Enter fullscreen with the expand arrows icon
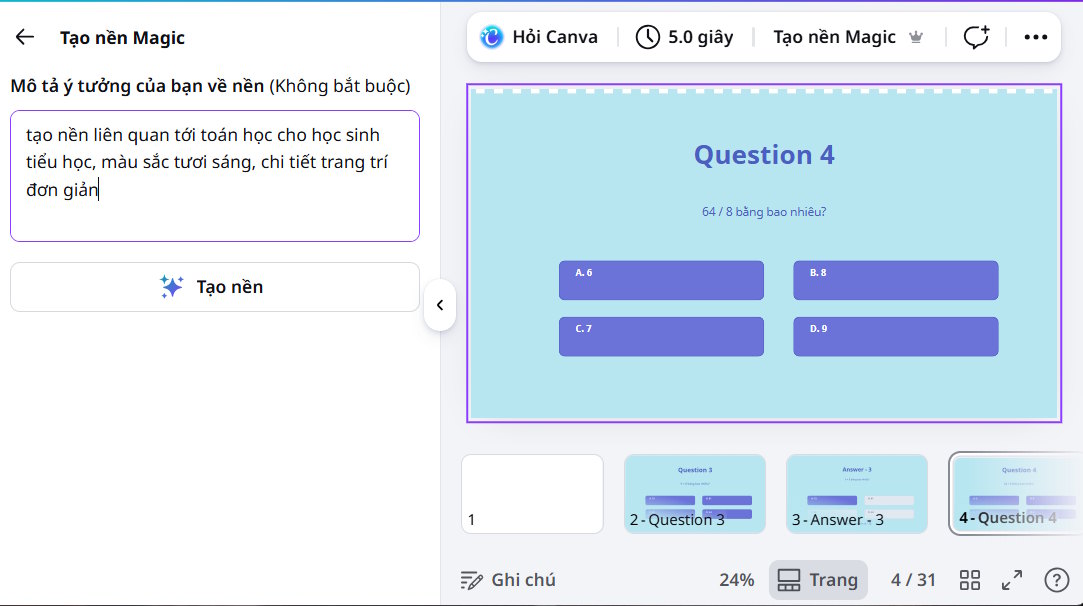This screenshot has height=606, width=1083. click(x=1012, y=580)
